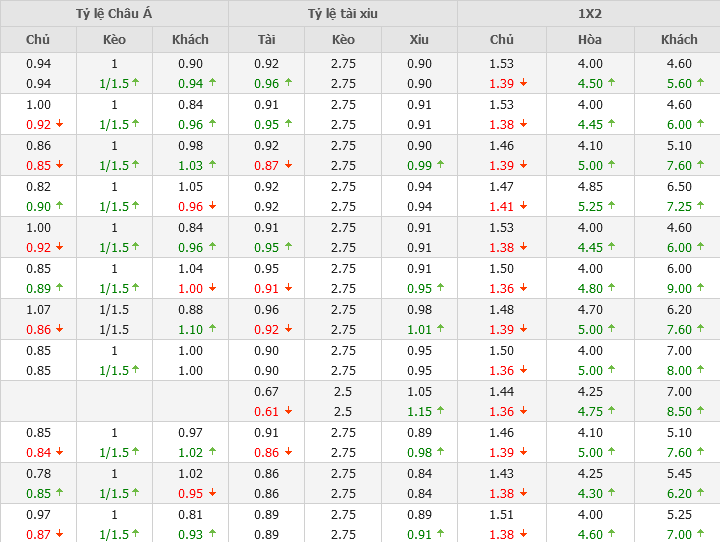
Task: Select the 1X2 header section
Action: click(x=589, y=14)
